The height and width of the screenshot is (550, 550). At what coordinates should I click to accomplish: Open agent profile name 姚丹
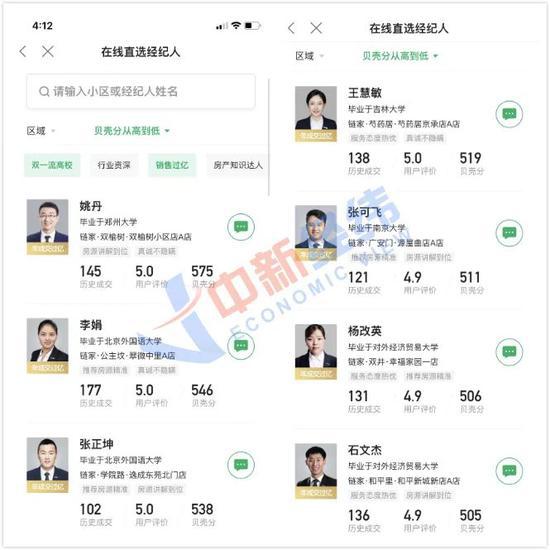pyautogui.click(x=91, y=206)
